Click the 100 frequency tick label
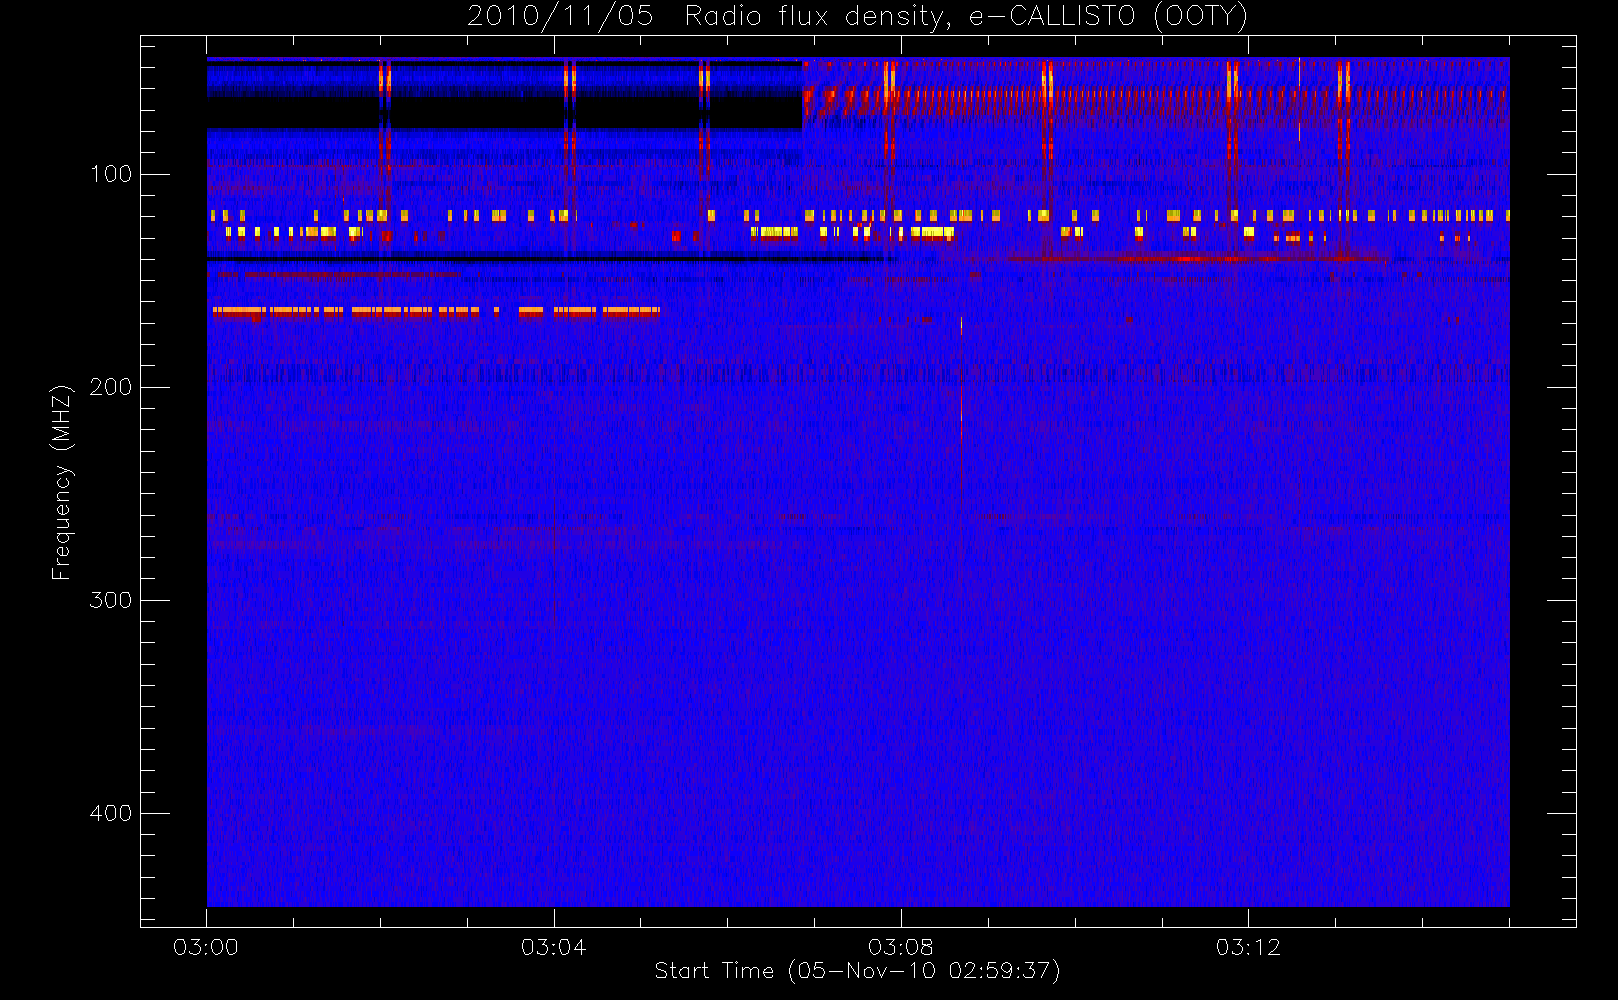 pos(111,174)
